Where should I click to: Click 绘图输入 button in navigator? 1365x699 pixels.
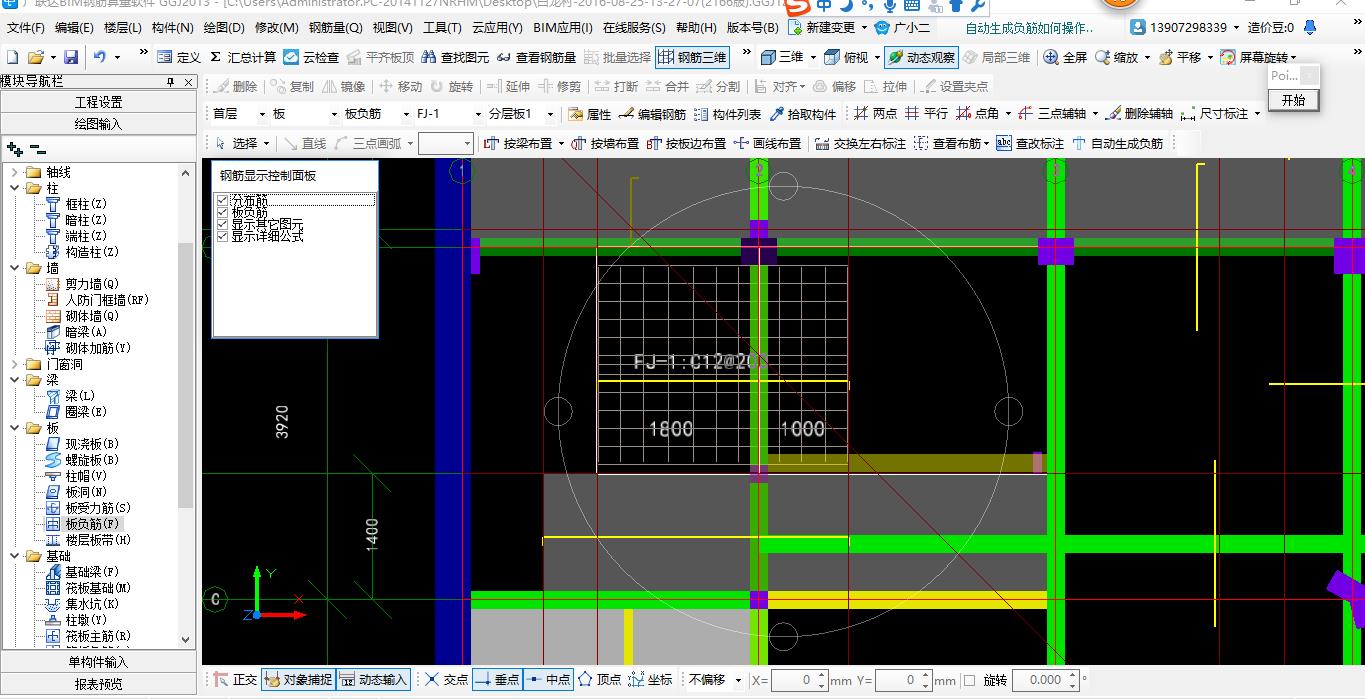(98, 124)
